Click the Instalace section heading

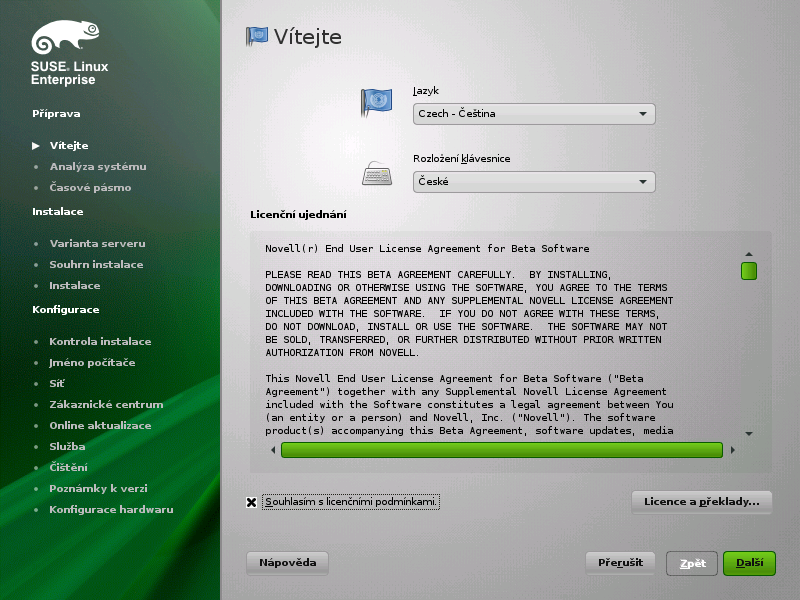coord(58,212)
